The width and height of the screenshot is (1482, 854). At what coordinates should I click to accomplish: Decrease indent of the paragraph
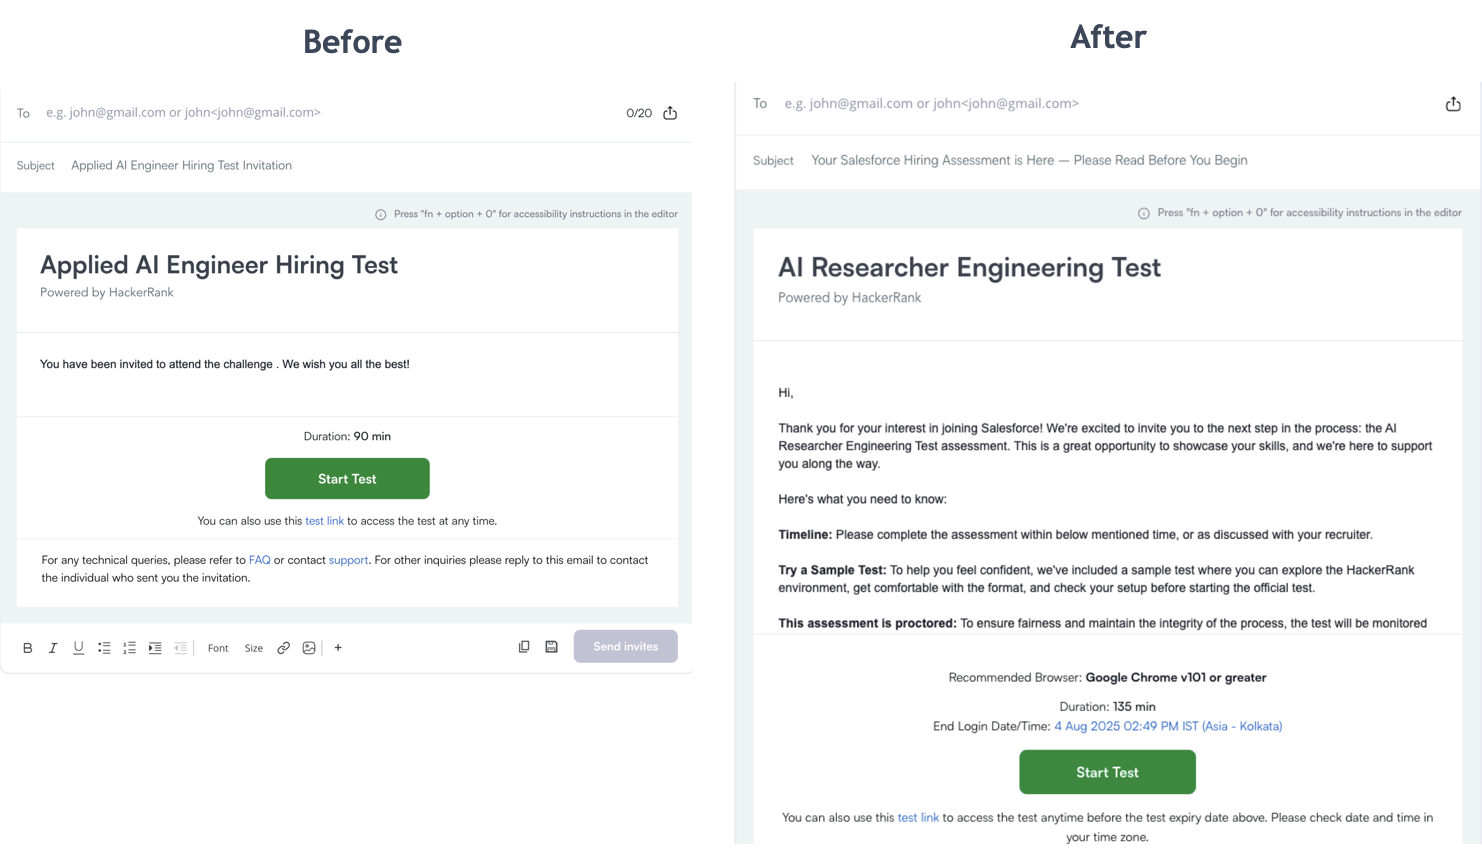coord(180,648)
